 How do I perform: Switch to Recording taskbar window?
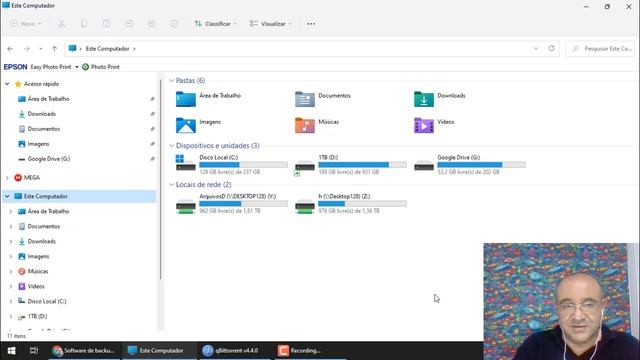[310, 351]
